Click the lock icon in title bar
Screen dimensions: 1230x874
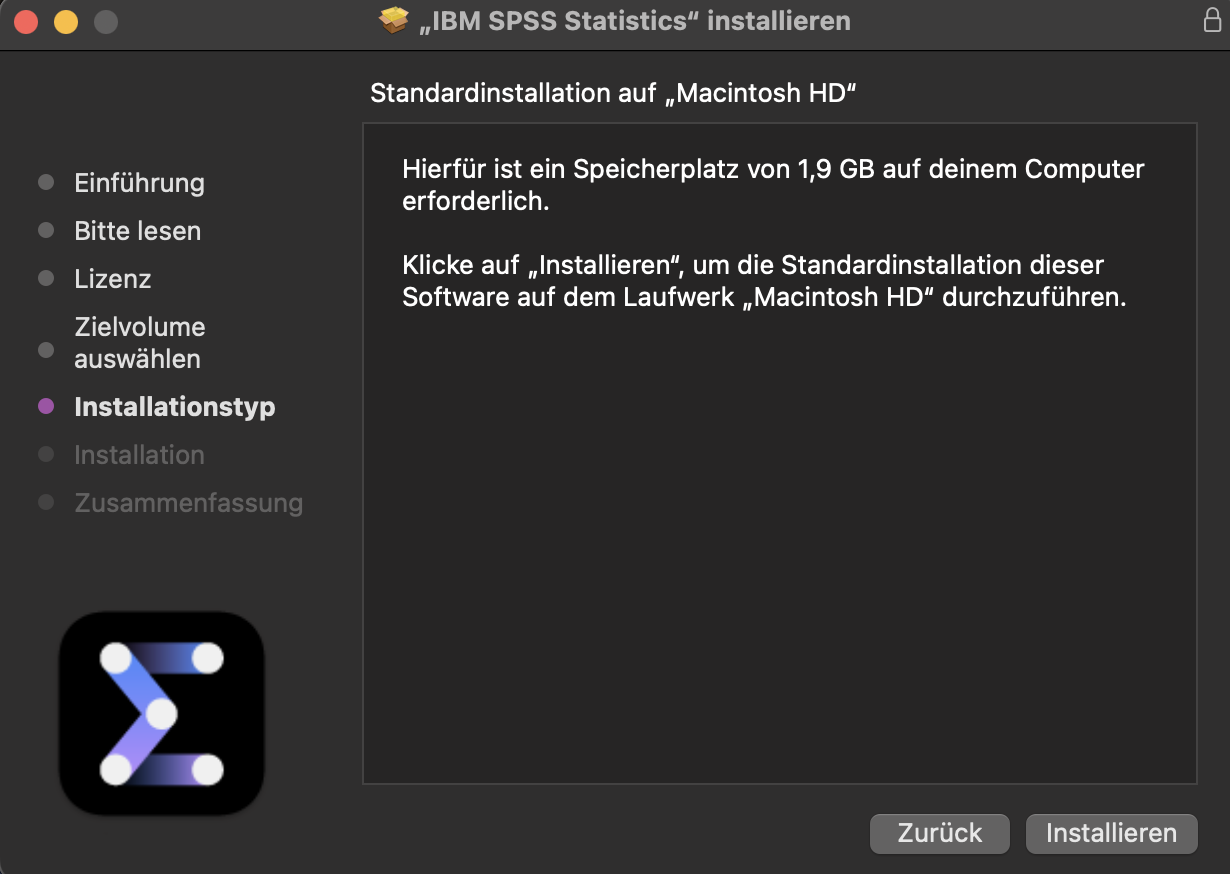pyautogui.click(x=1212, y=21)
